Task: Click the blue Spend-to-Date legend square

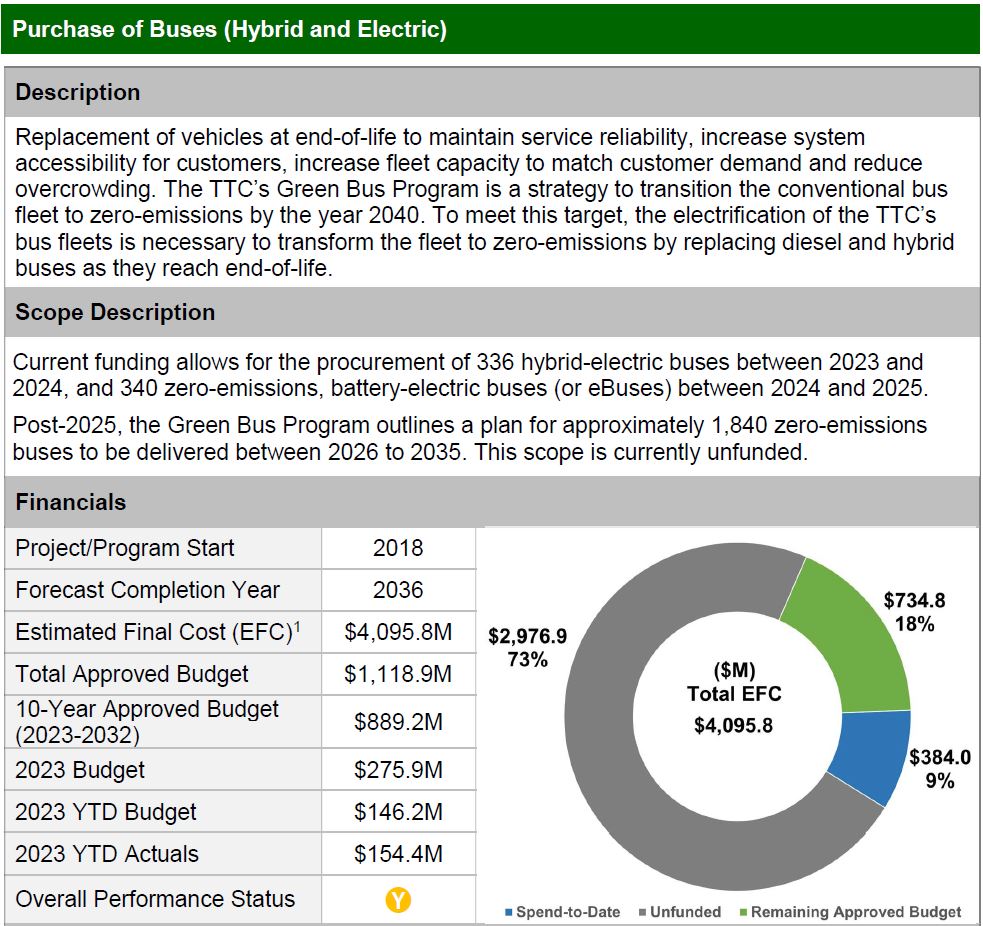Action: 509,912
